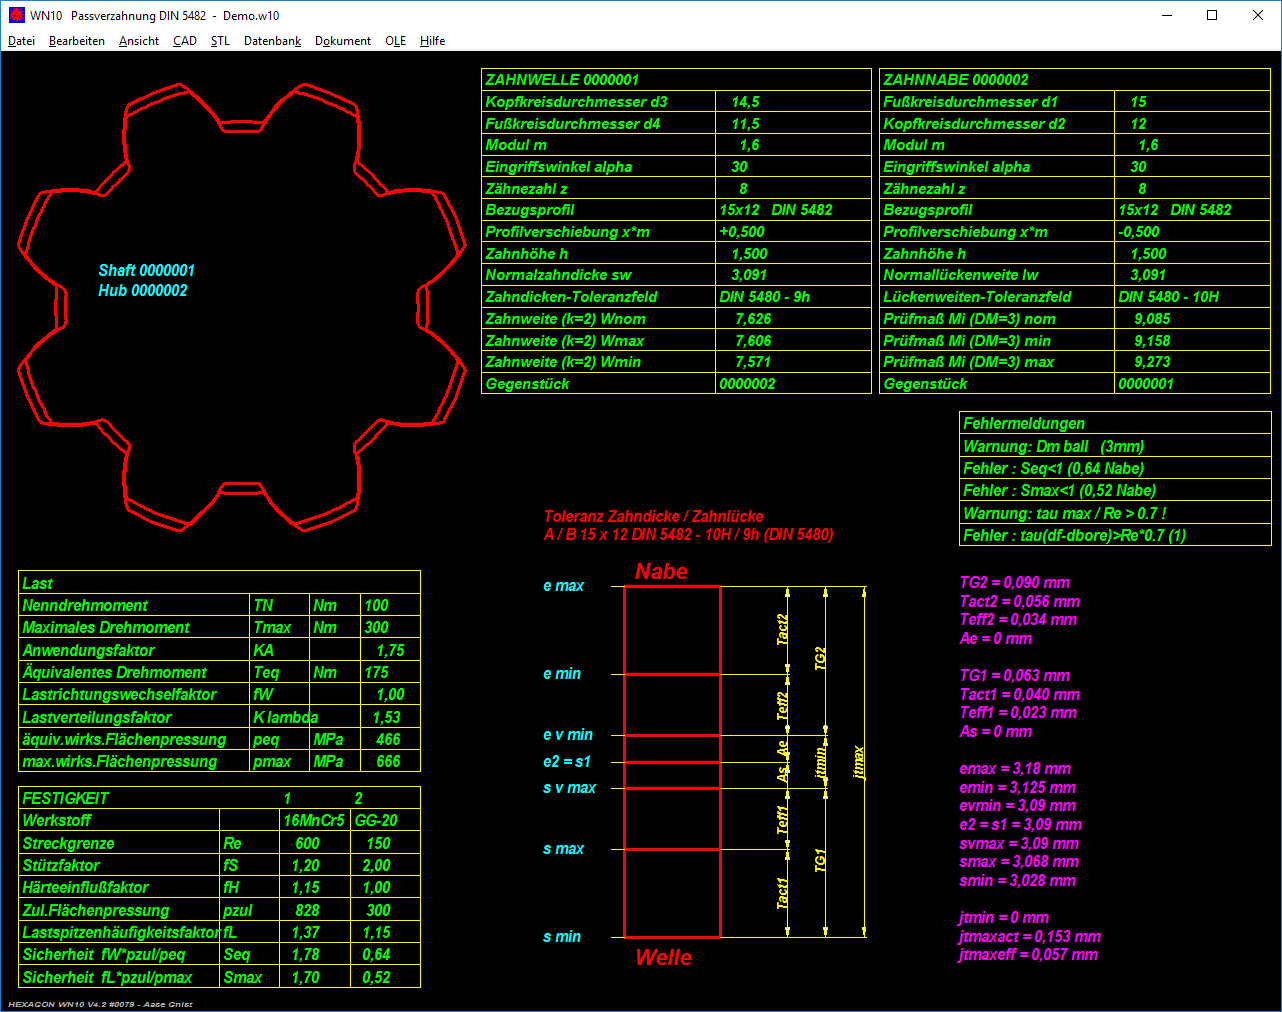Click the FESTIGKEIT table header
Screen dimensions: 1282x1012
66,798
